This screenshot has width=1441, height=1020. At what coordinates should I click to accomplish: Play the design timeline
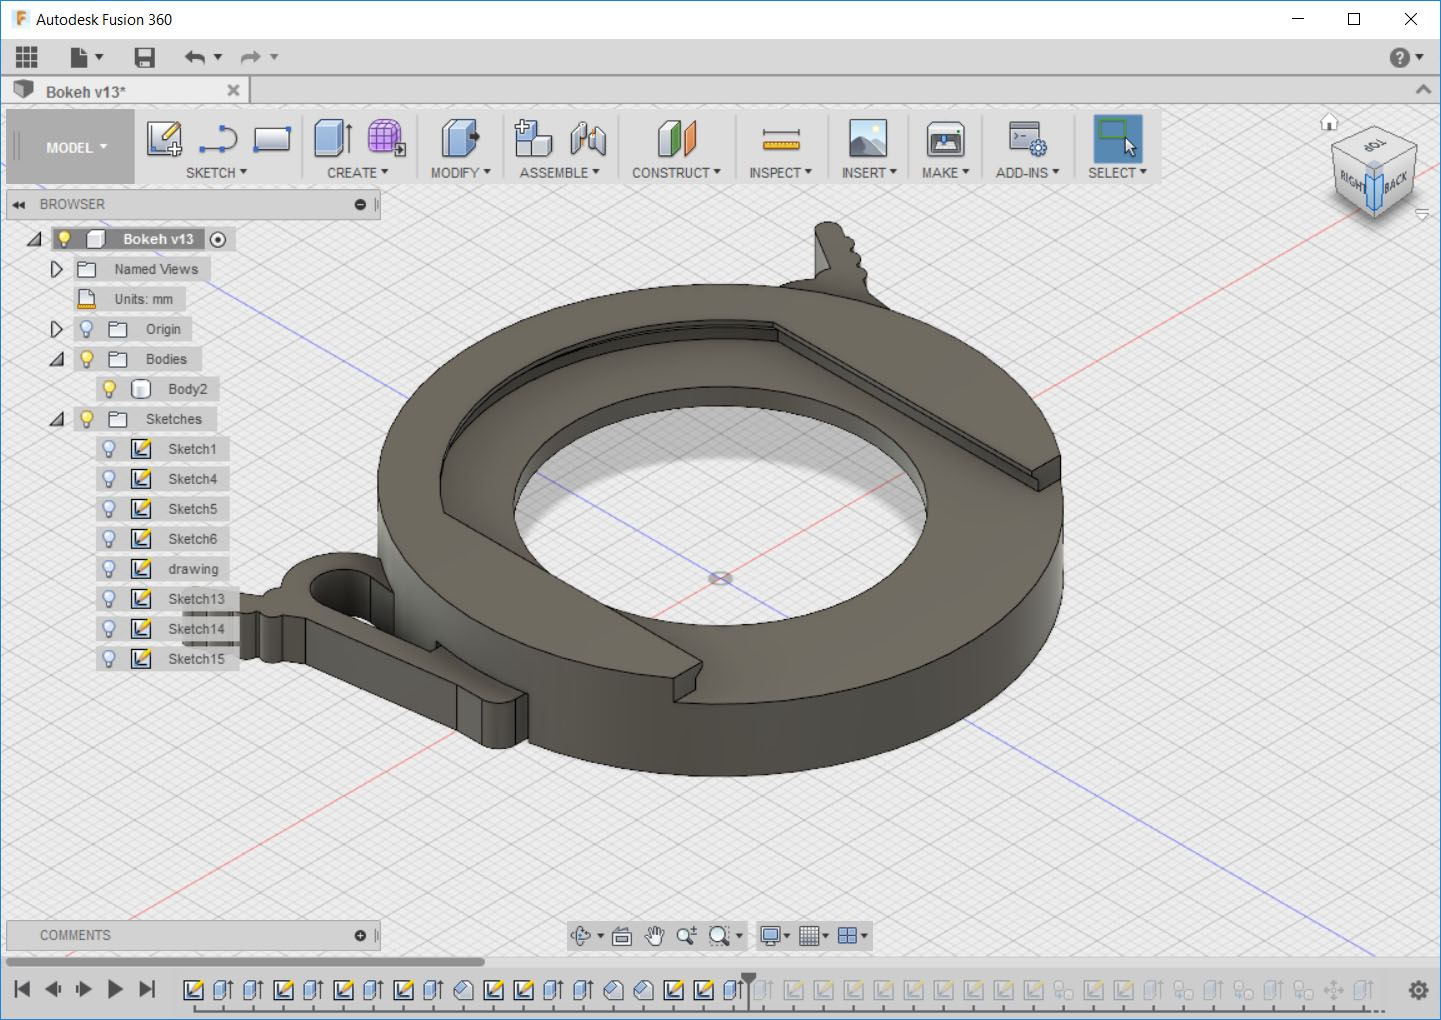[x=115, y=989]
